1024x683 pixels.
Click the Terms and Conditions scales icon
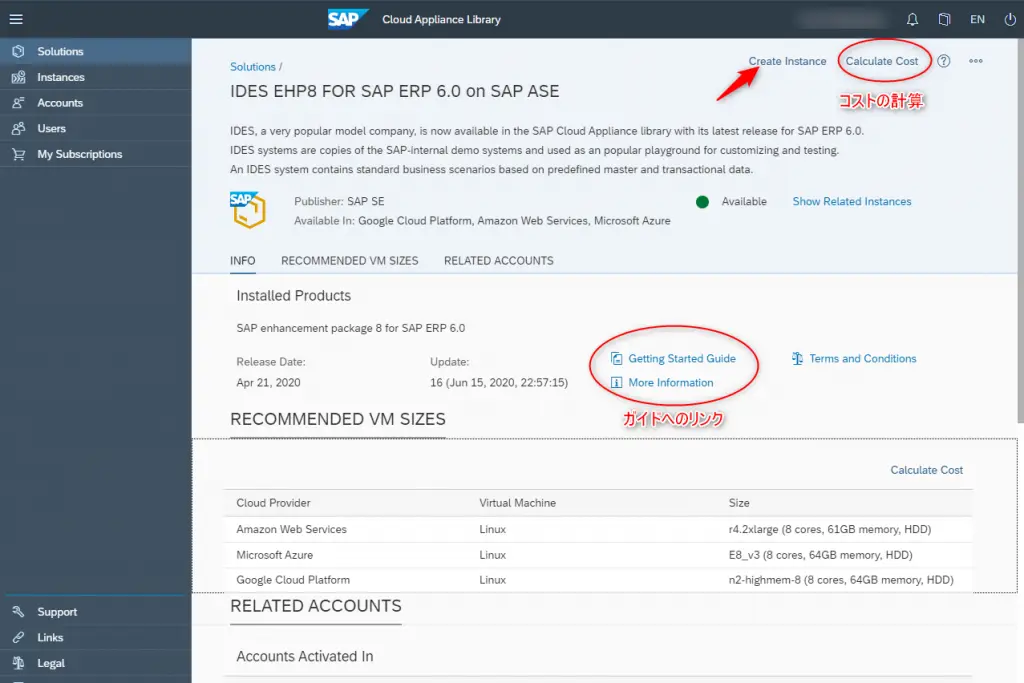coord(797,358)
